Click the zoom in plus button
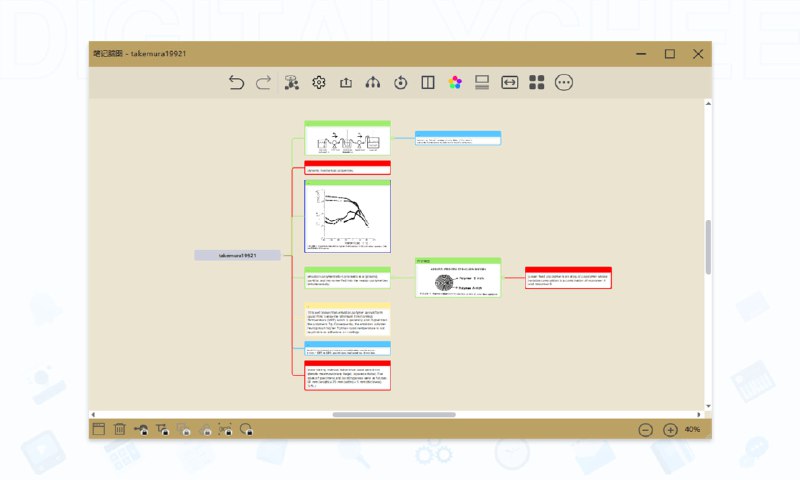The height and width of the screenshot is (480, 800). pos(670,429)
